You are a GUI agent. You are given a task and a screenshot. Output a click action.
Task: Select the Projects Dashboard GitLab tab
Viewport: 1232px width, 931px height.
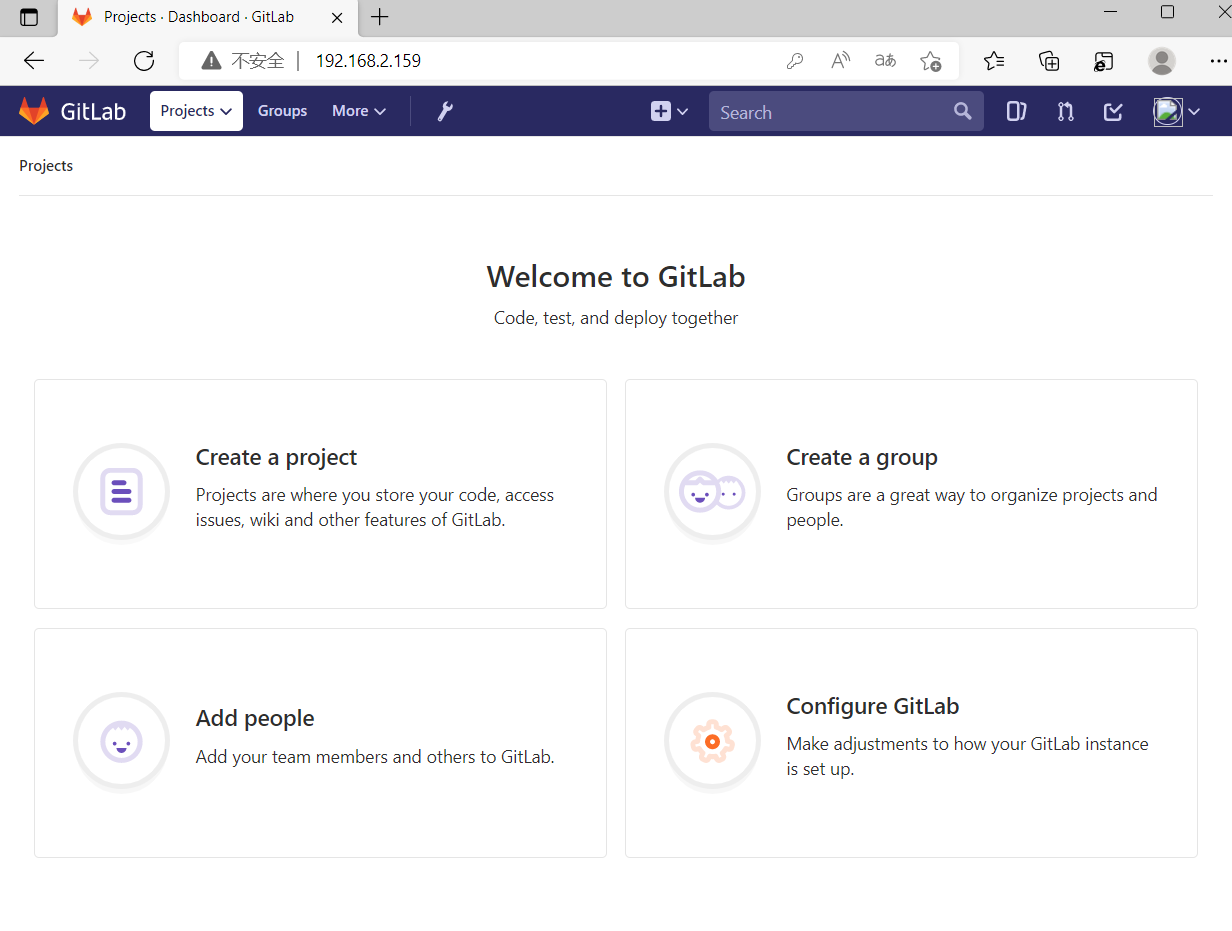point(207,17)
